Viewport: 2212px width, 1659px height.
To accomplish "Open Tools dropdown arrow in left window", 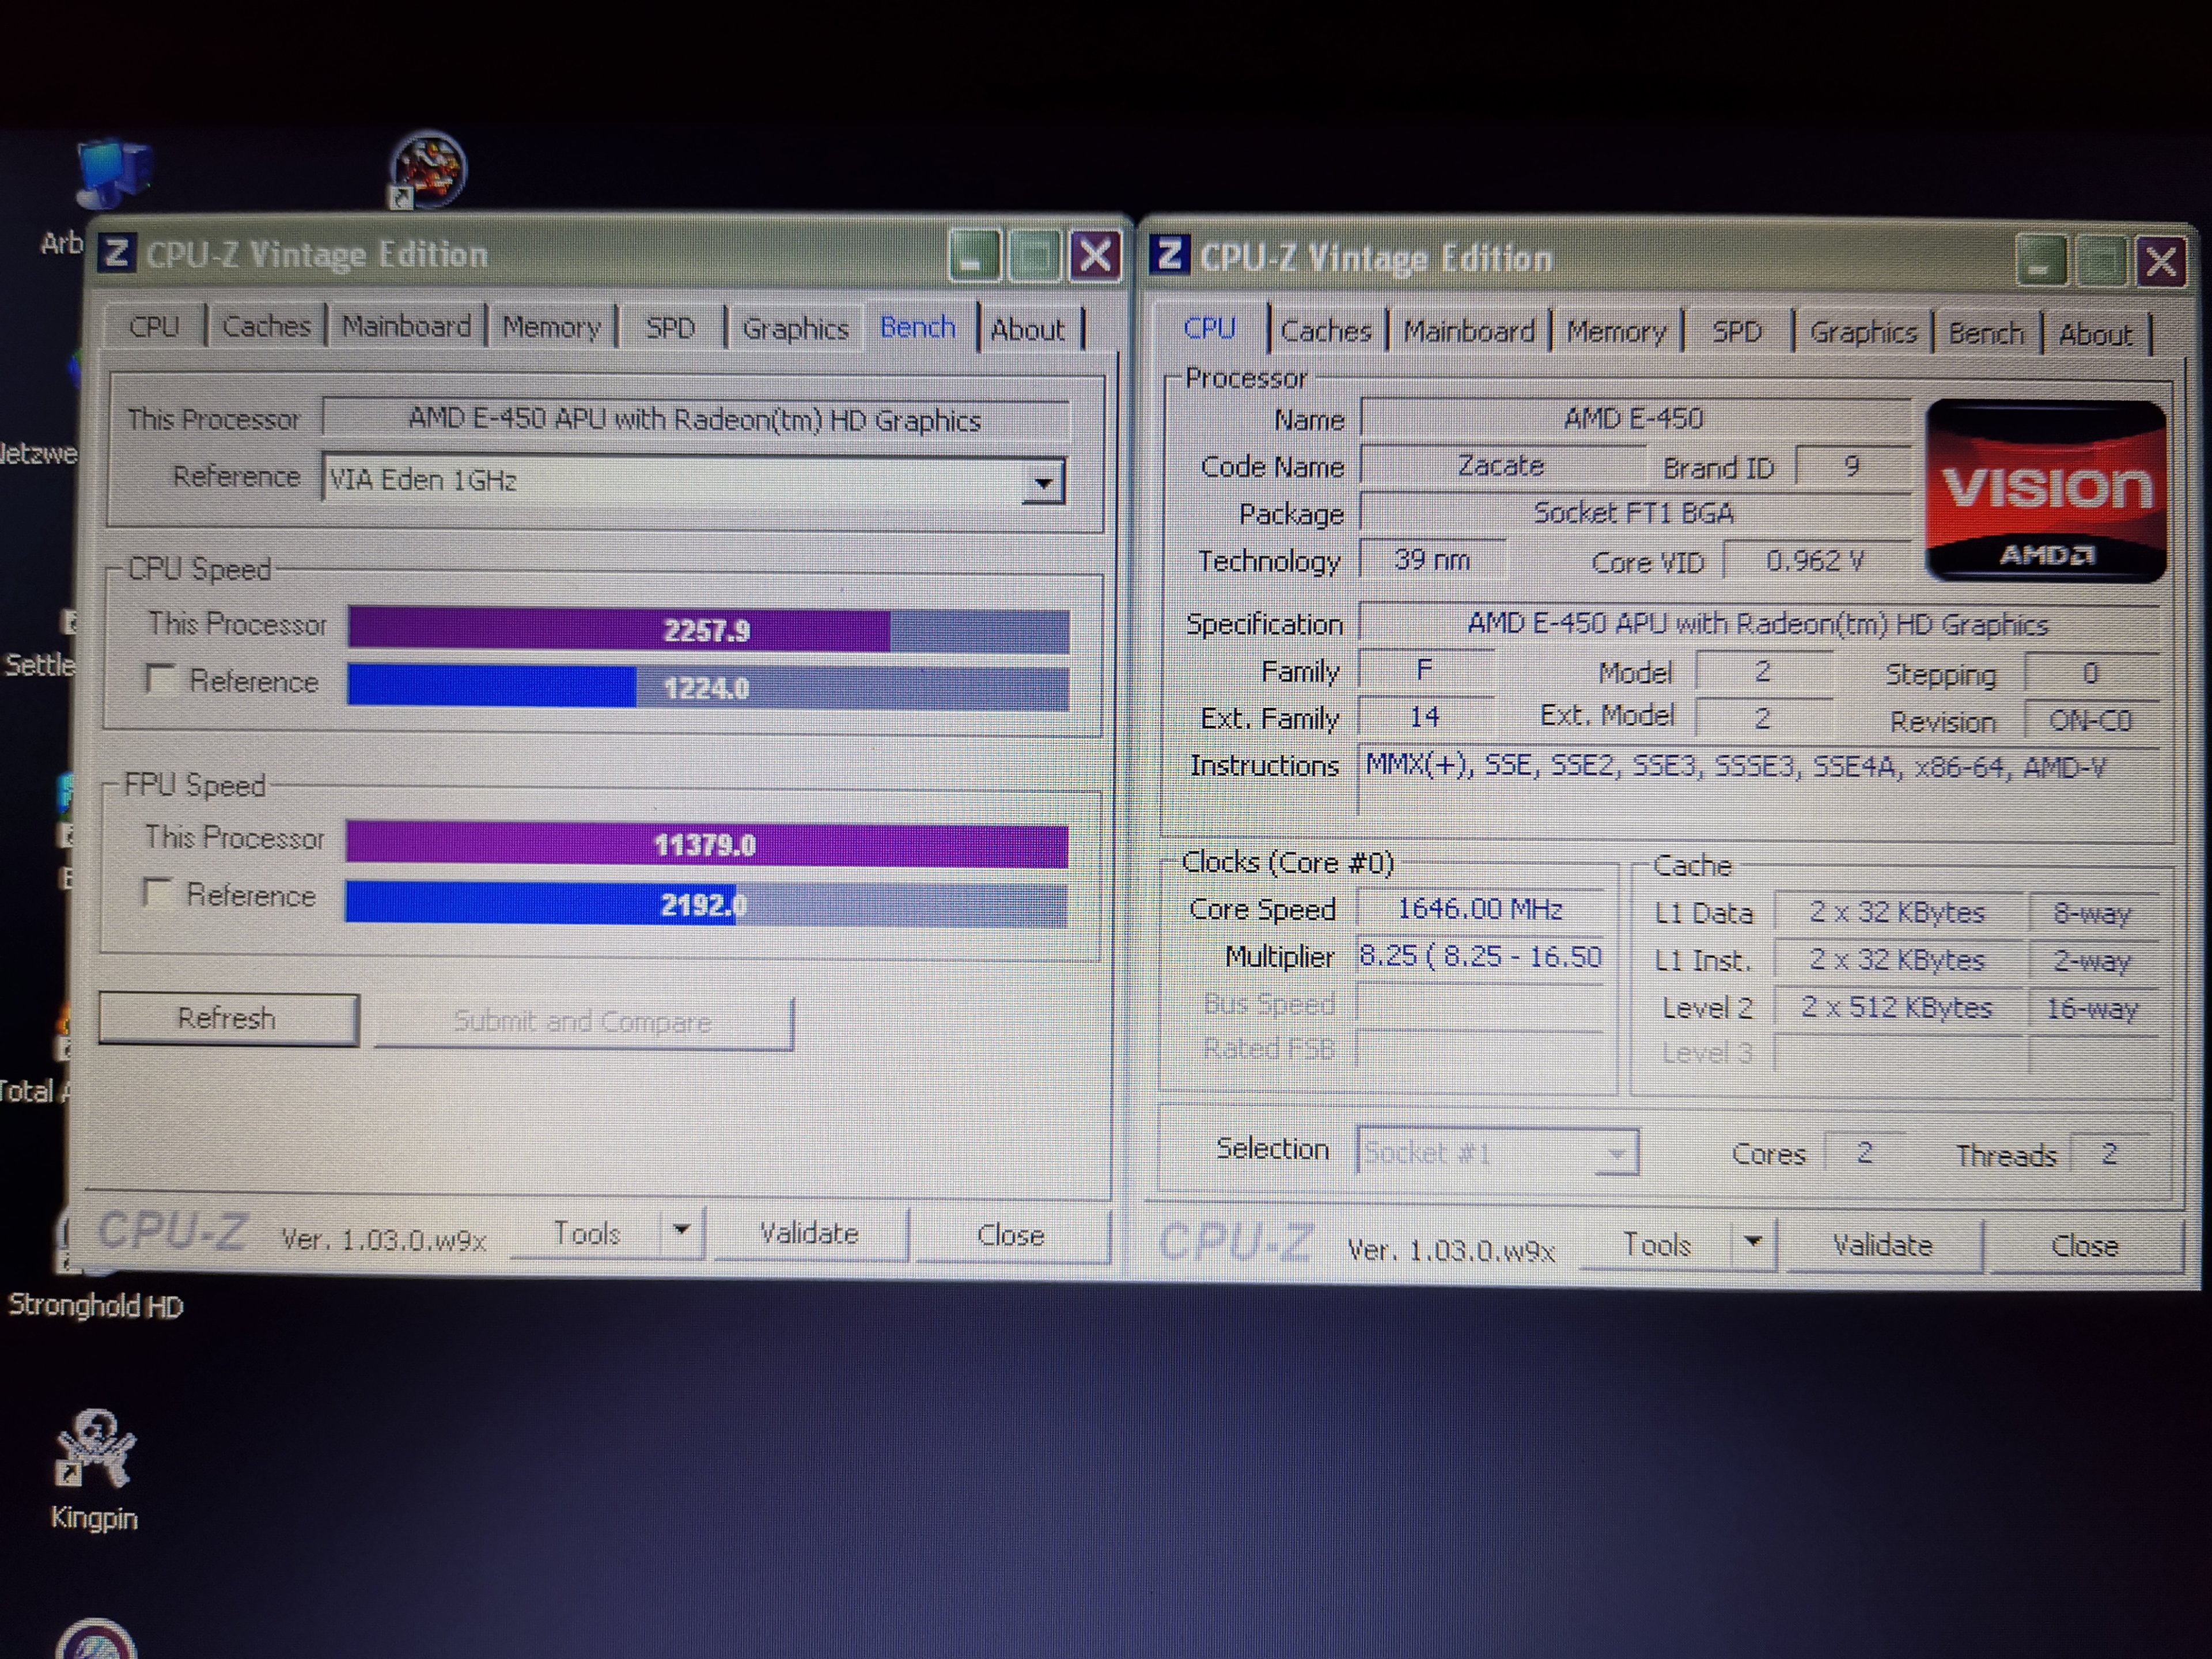I will point(681,1230).
